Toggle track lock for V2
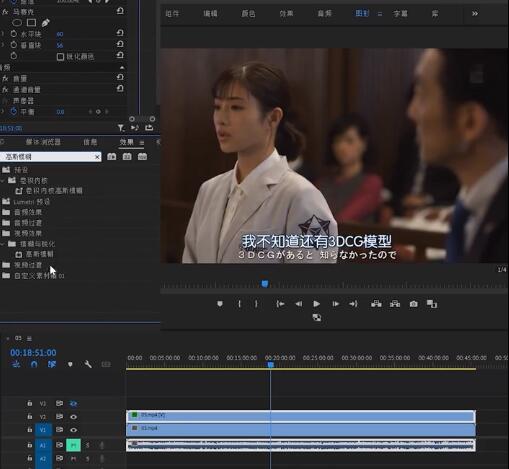 (30, 417)
